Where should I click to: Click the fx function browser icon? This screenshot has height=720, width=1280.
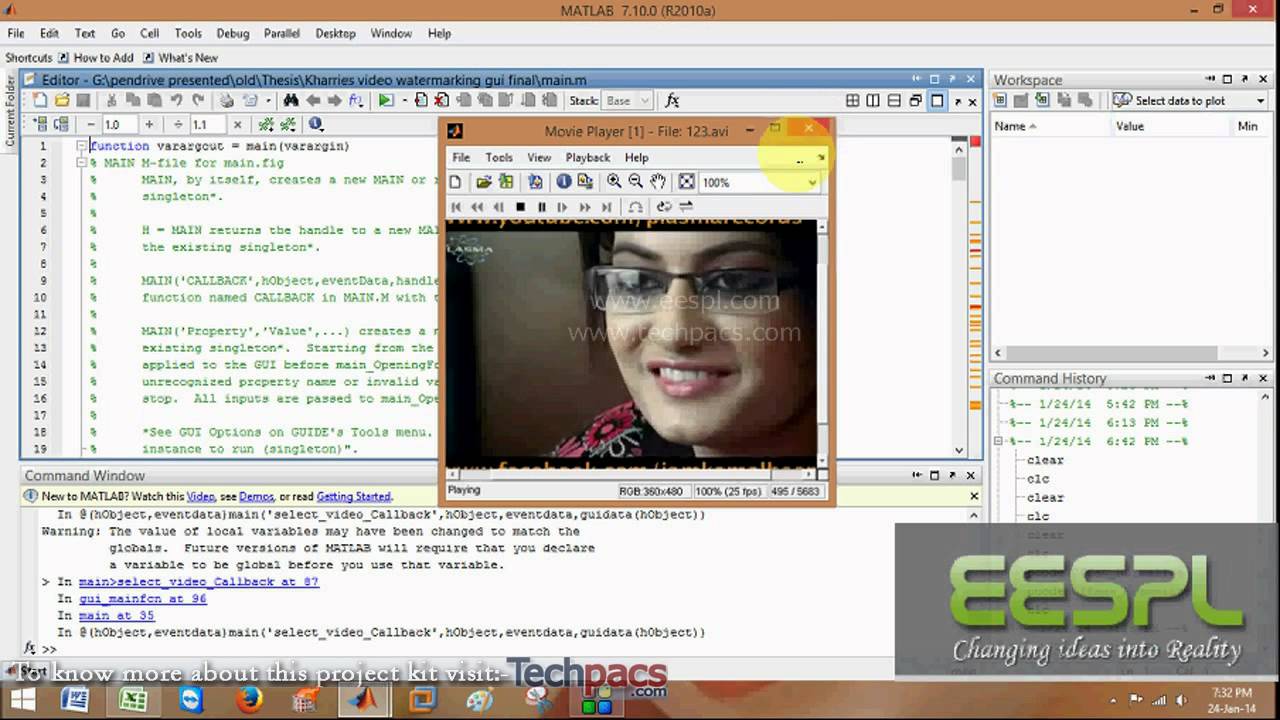point(673,100)
